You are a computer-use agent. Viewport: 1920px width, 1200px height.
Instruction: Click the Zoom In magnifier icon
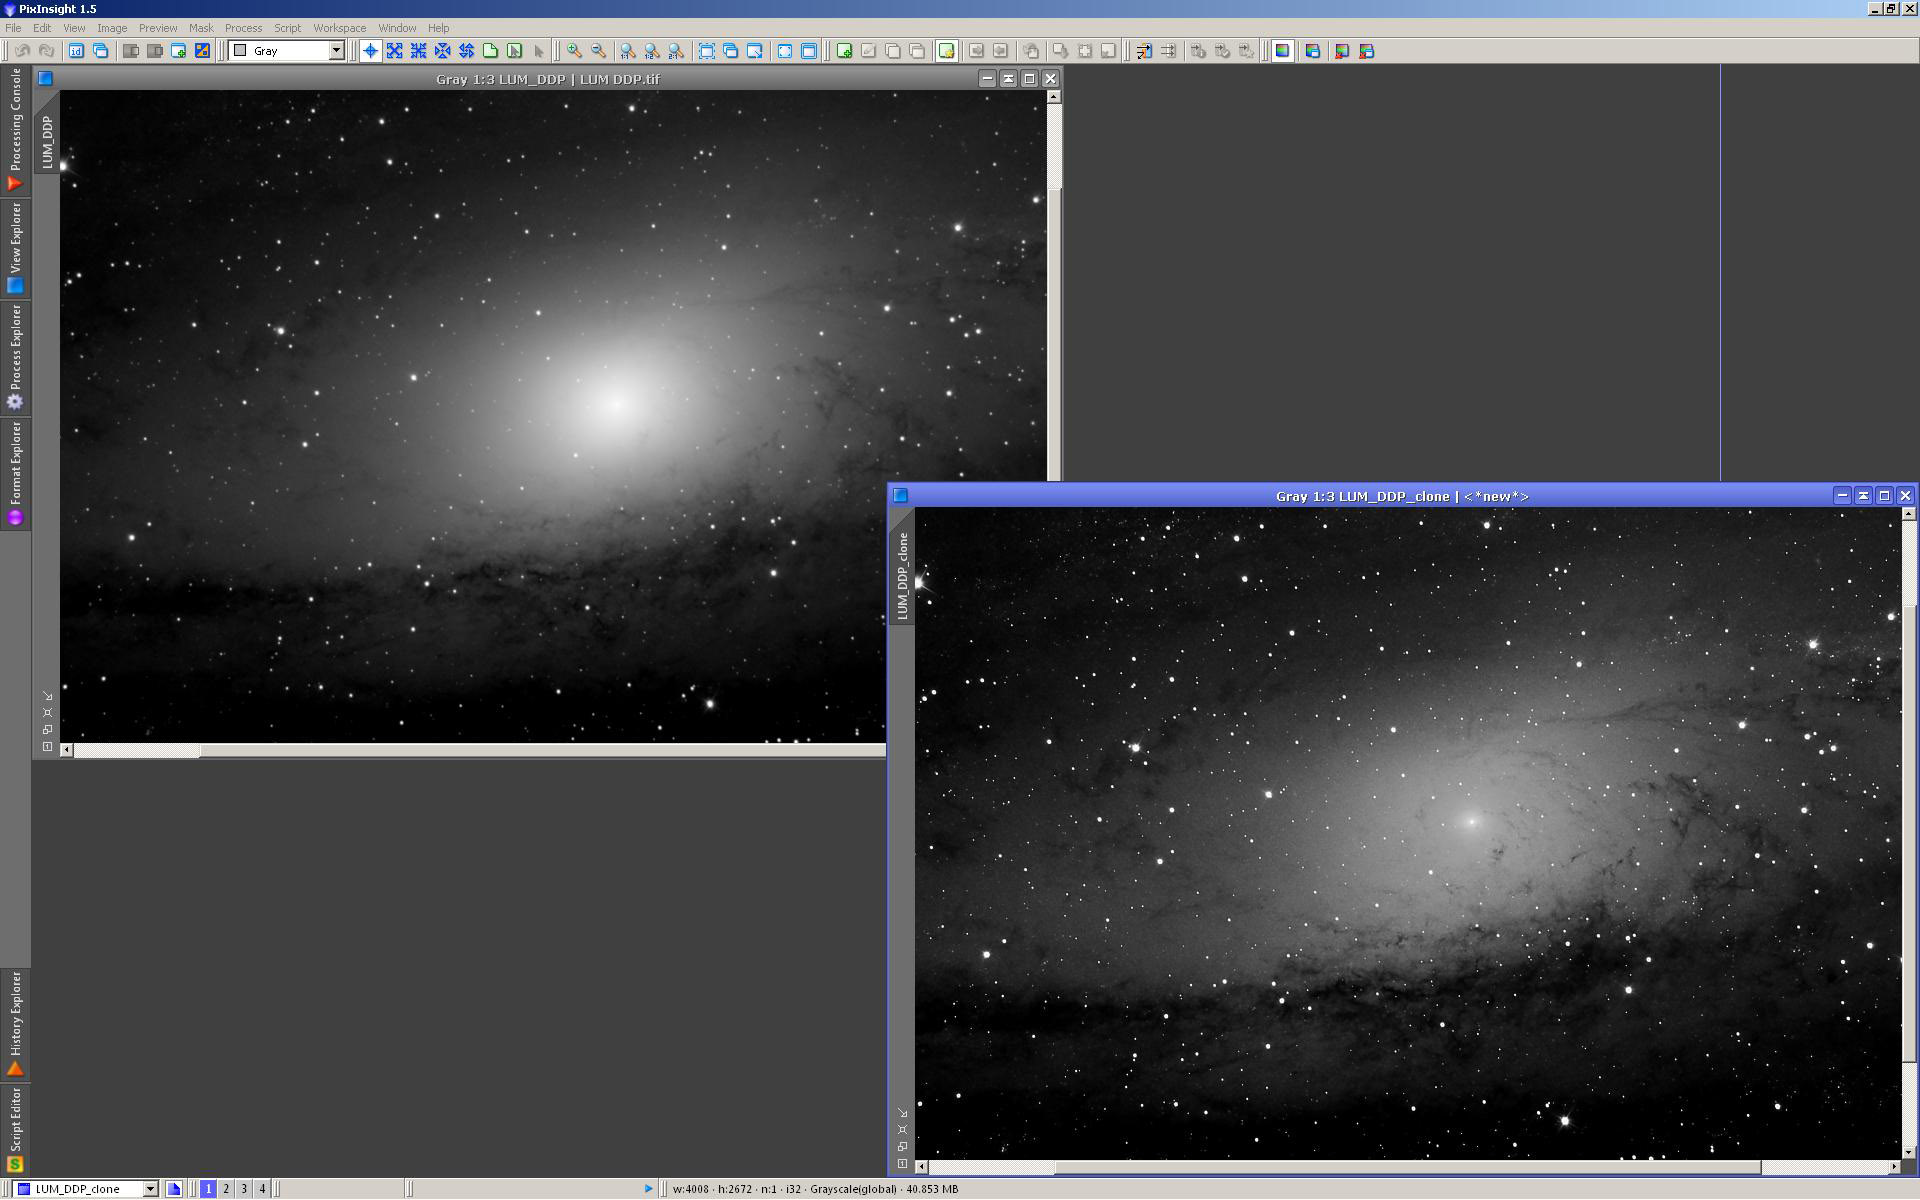(x=574, y=51)
